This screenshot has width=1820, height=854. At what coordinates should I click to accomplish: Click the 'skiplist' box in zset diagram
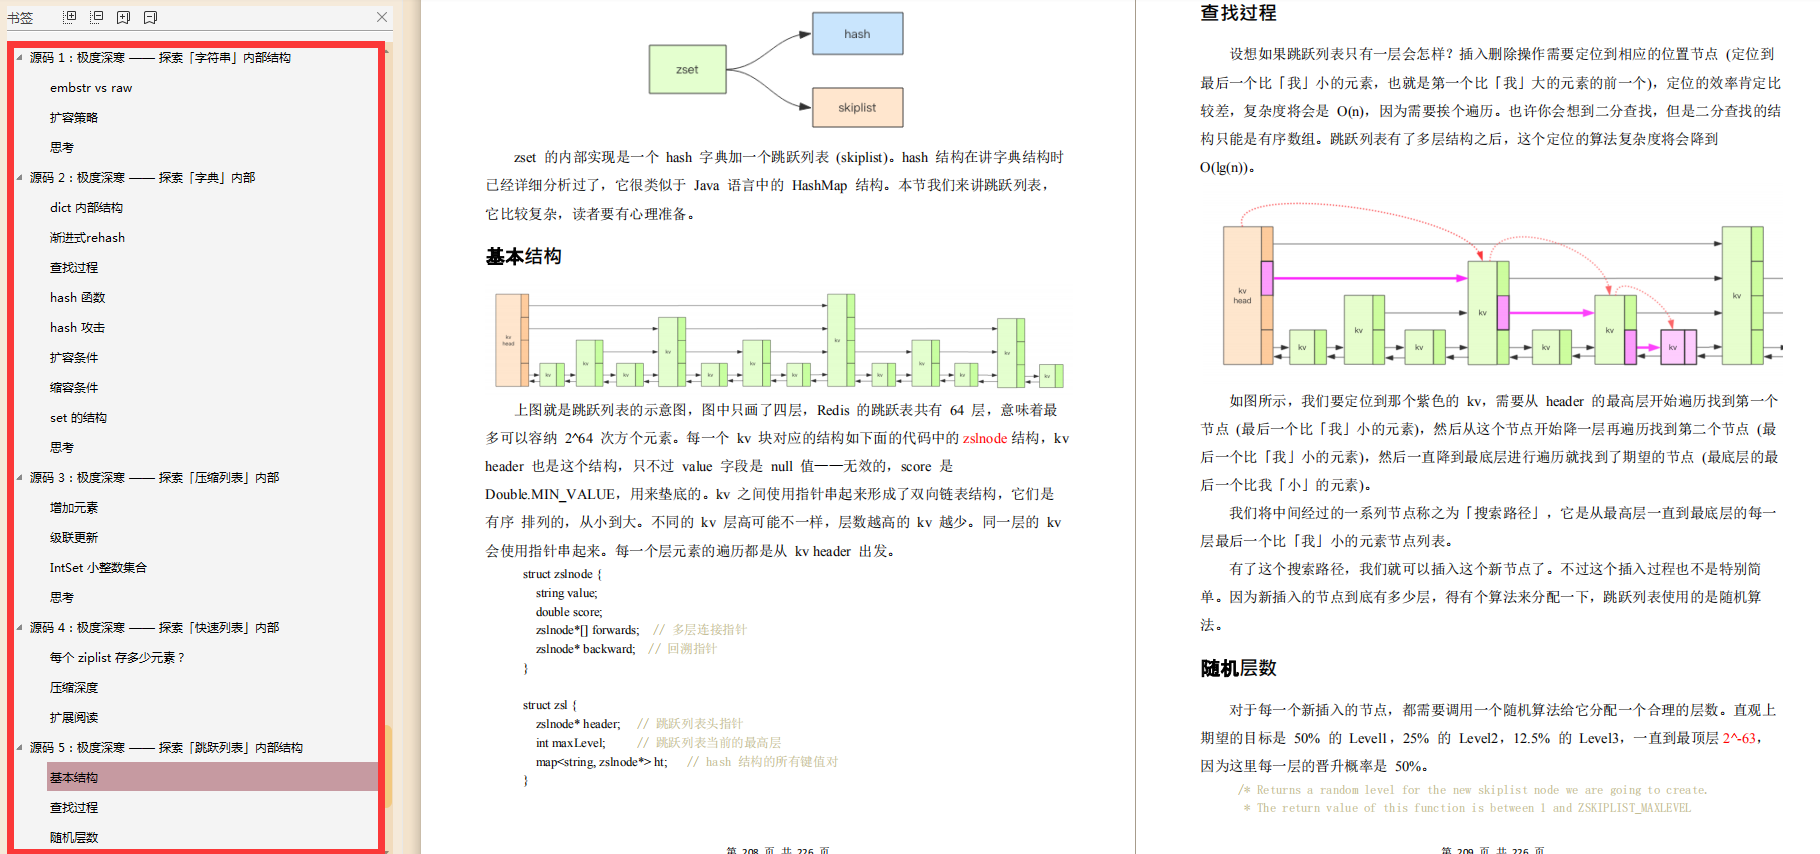[x=857, y=107]
